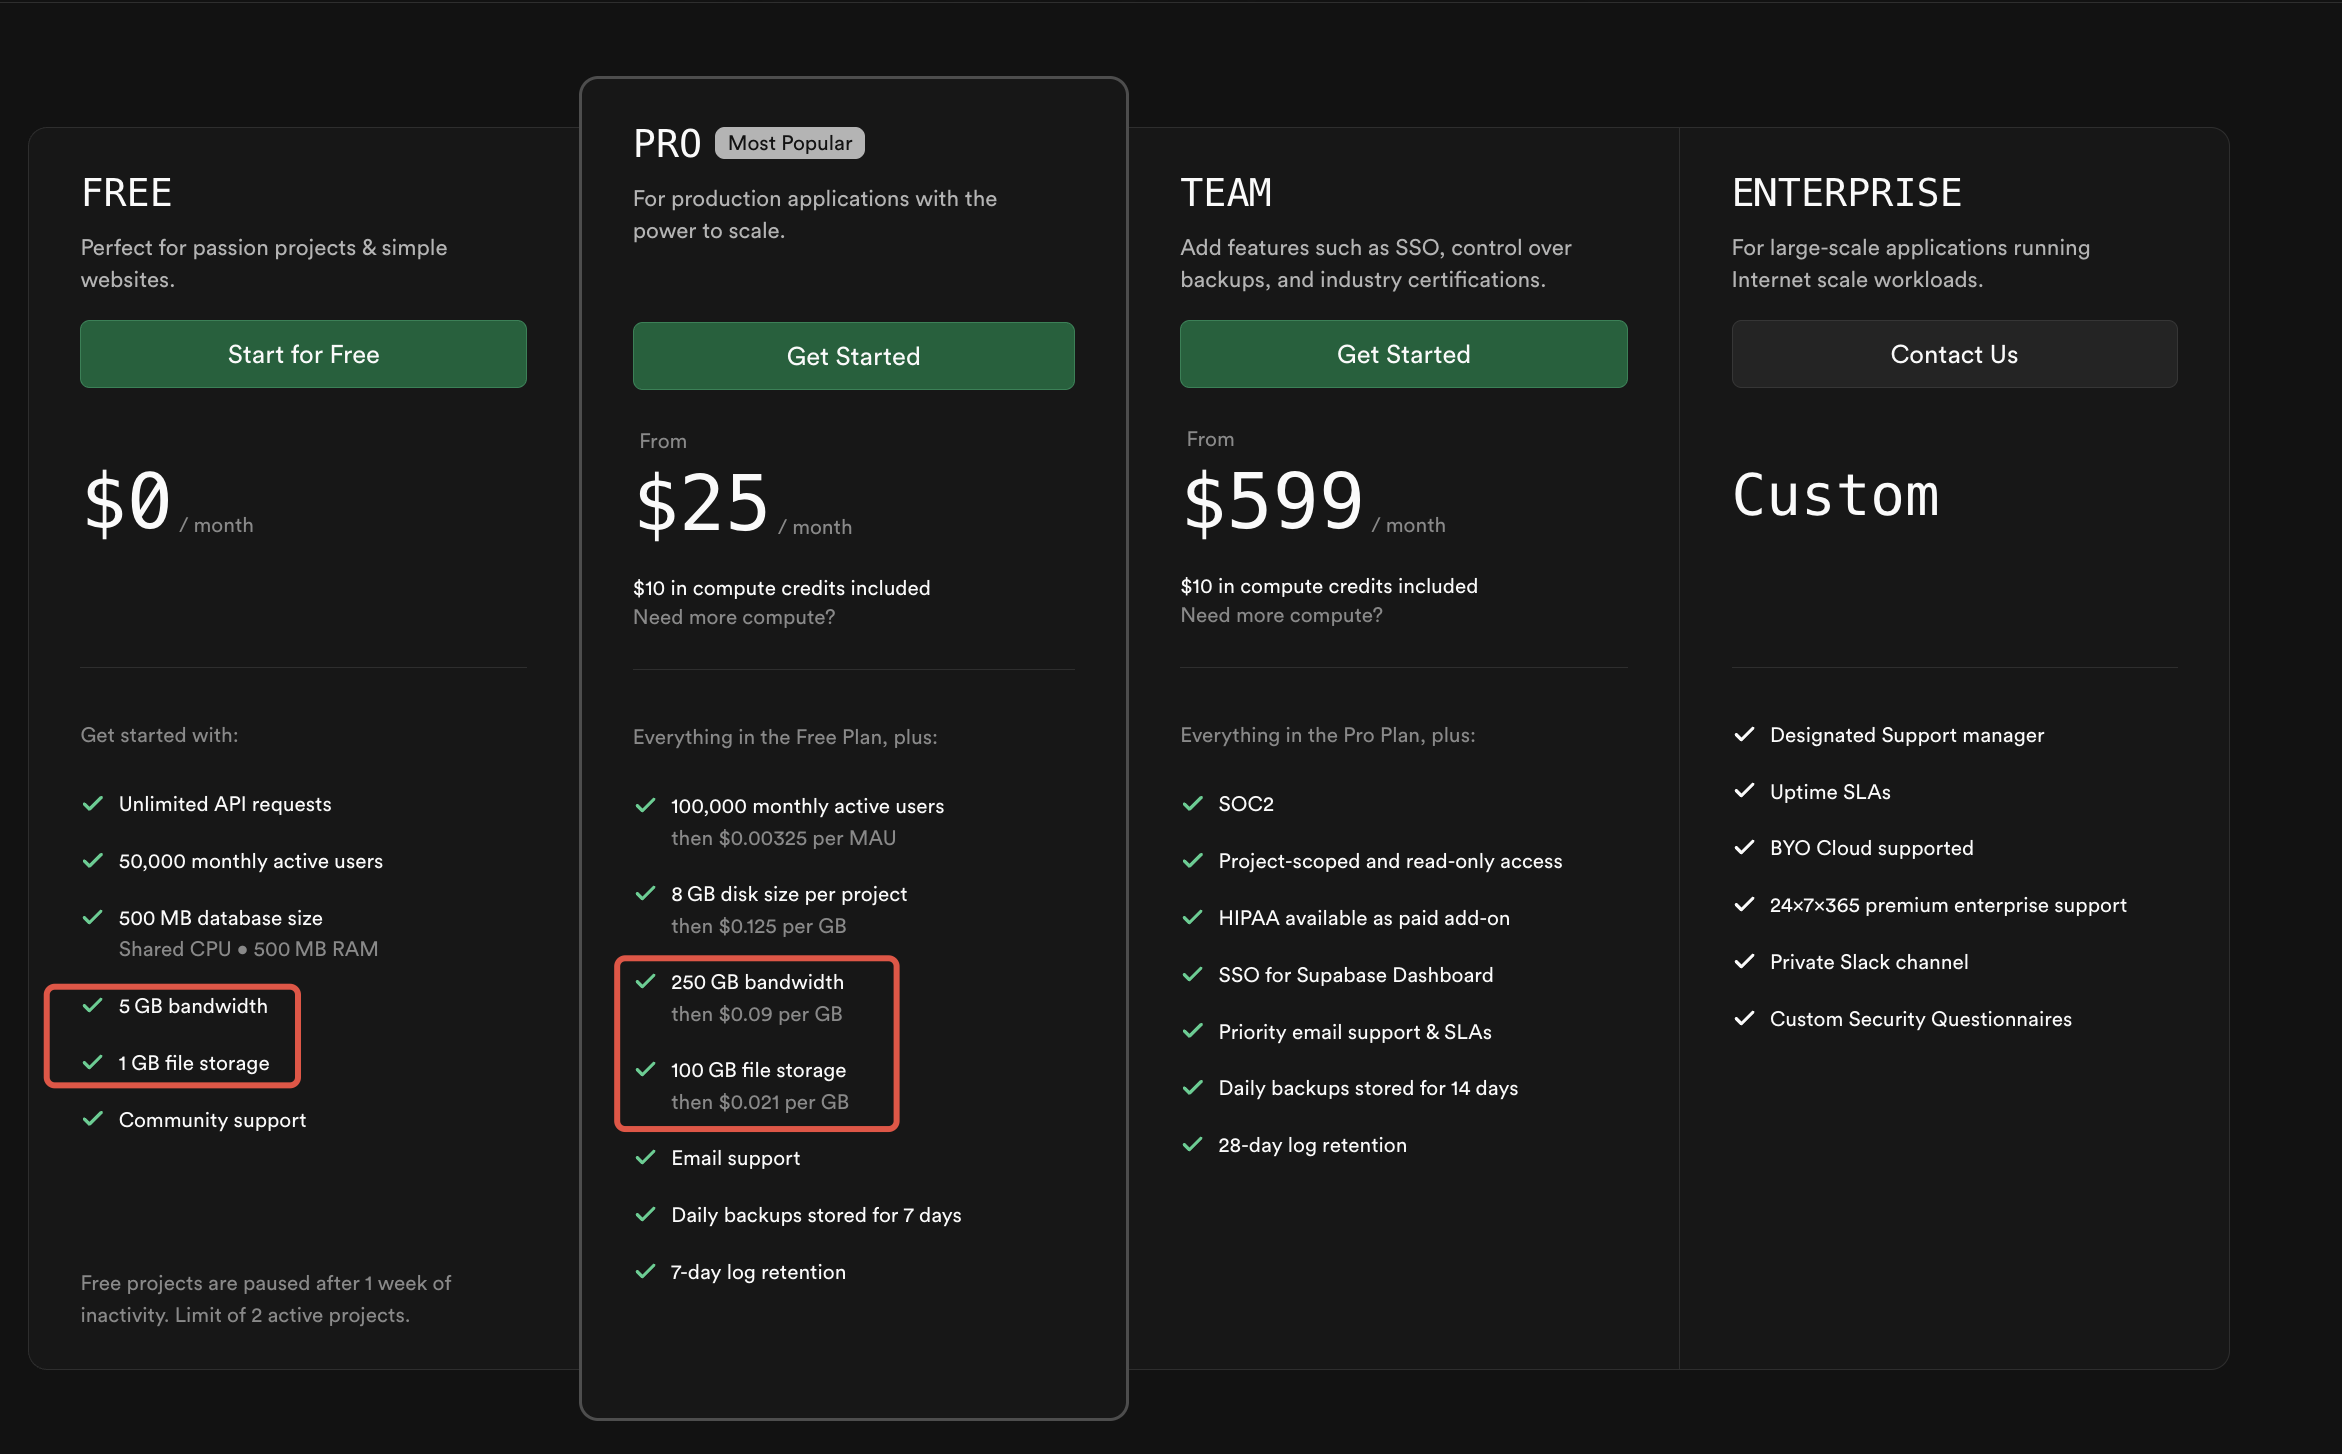Open 'Need more compute?' link in TEAM plan
The image size is (2342, 1454).
[1281, 615]
